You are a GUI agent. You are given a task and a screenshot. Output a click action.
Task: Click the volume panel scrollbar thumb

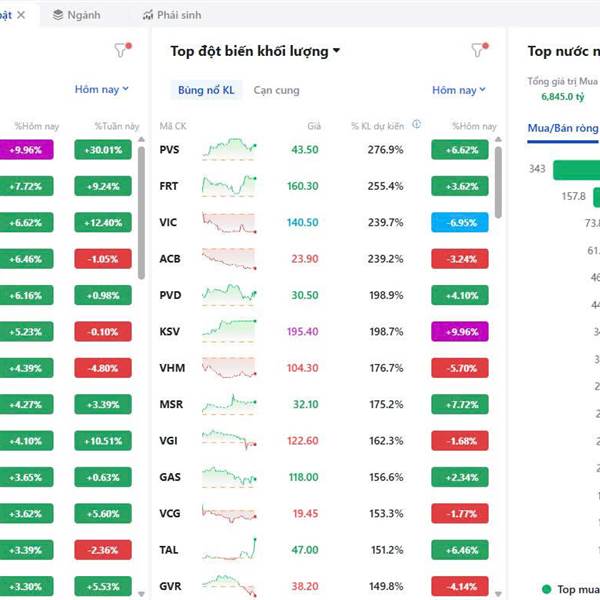click(498, 183)
